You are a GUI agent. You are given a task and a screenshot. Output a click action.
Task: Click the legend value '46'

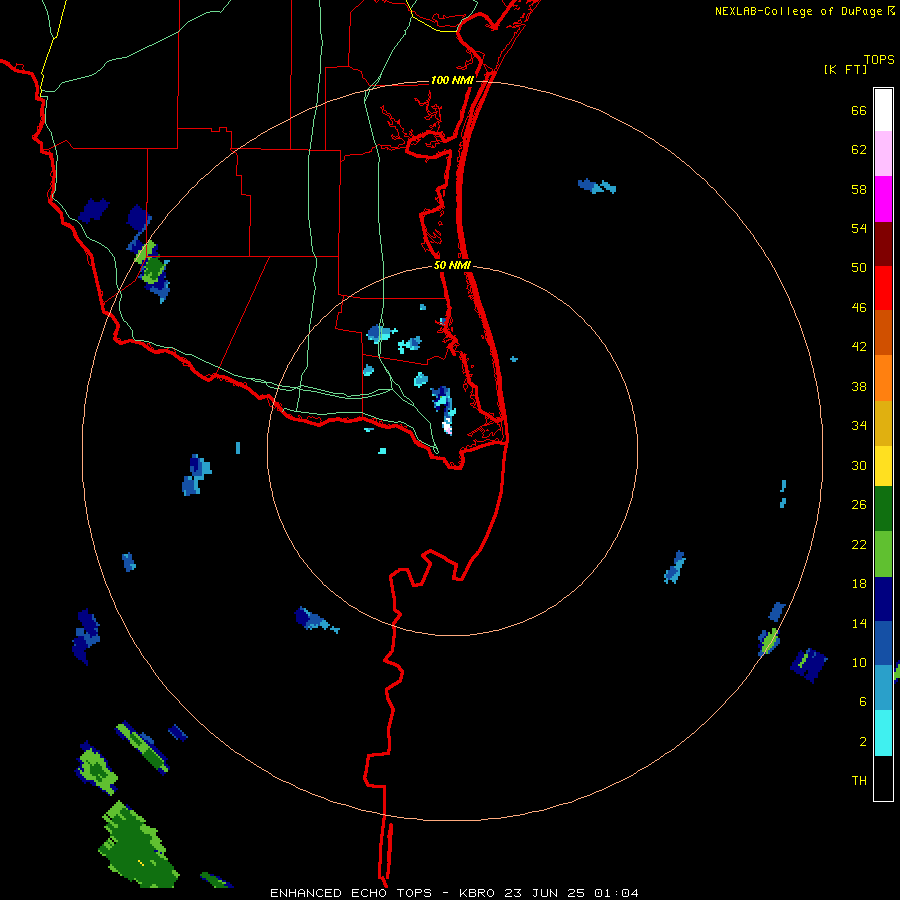pyautogui.click(x=859, y=308)
